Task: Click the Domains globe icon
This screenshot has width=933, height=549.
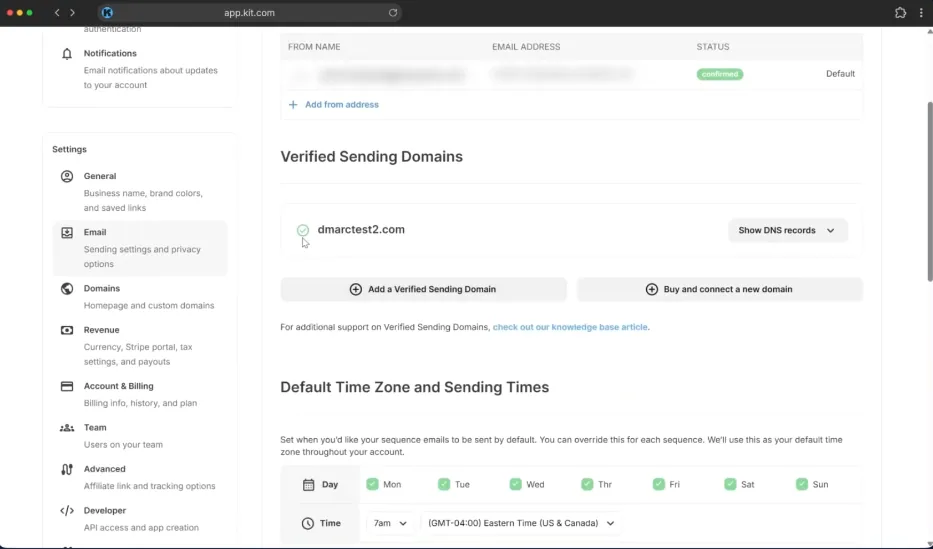Action: tap(67, 288)
